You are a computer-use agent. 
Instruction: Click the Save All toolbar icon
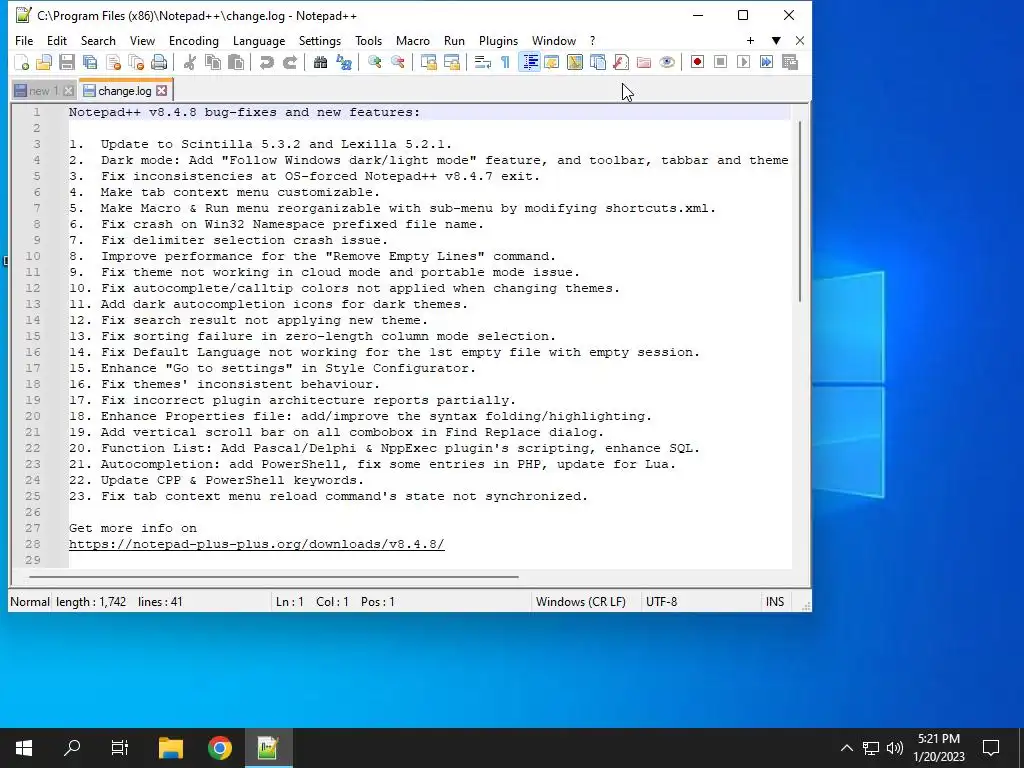(89, 62)
